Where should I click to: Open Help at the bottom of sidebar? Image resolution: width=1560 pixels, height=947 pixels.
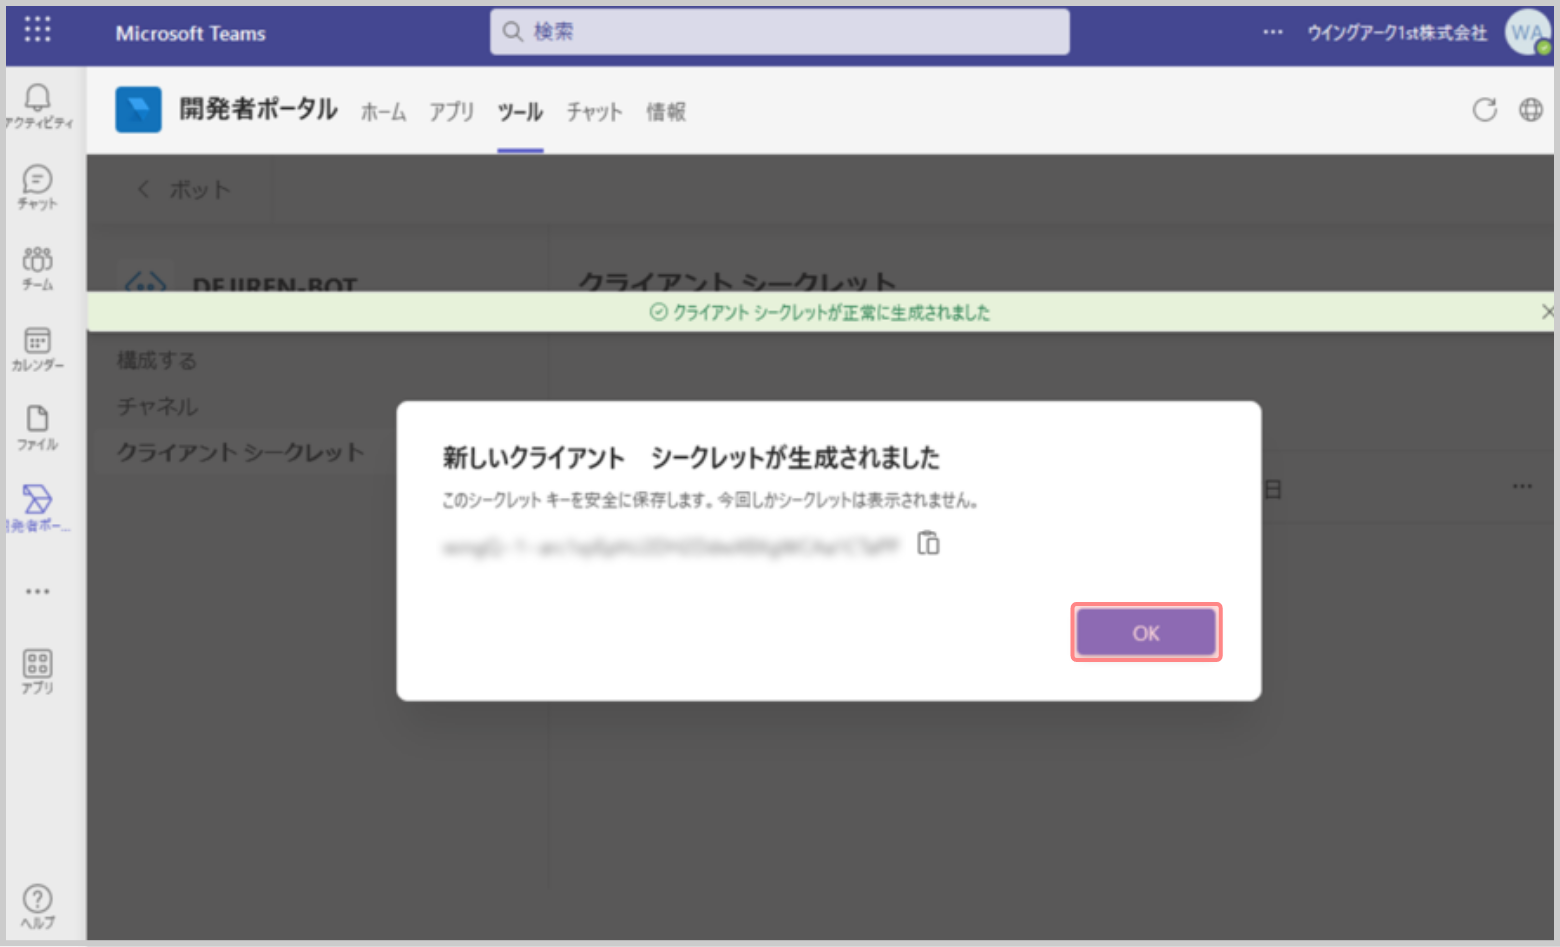pyautogui.click(x=38, y=906)
